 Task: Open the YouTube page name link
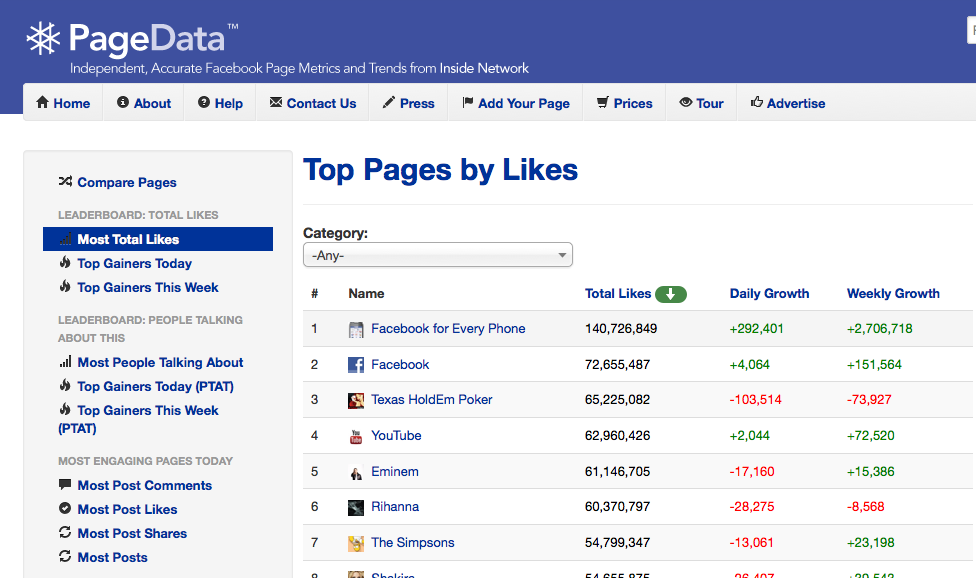pos(396,436)
